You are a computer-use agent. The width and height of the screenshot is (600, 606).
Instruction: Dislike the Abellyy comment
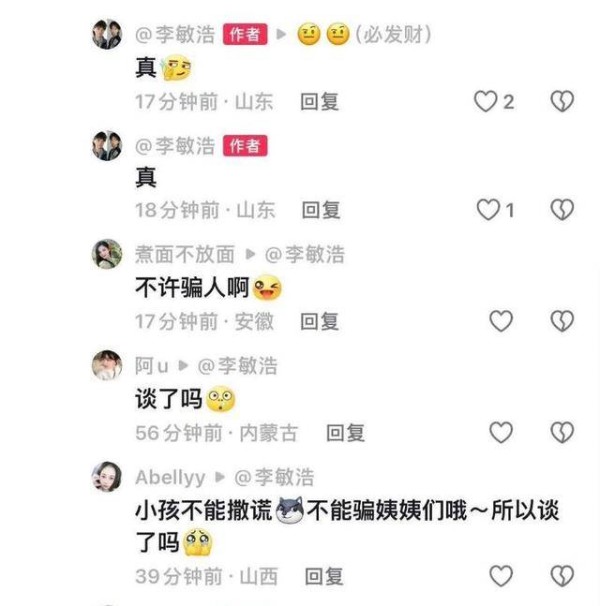[562, 576]
